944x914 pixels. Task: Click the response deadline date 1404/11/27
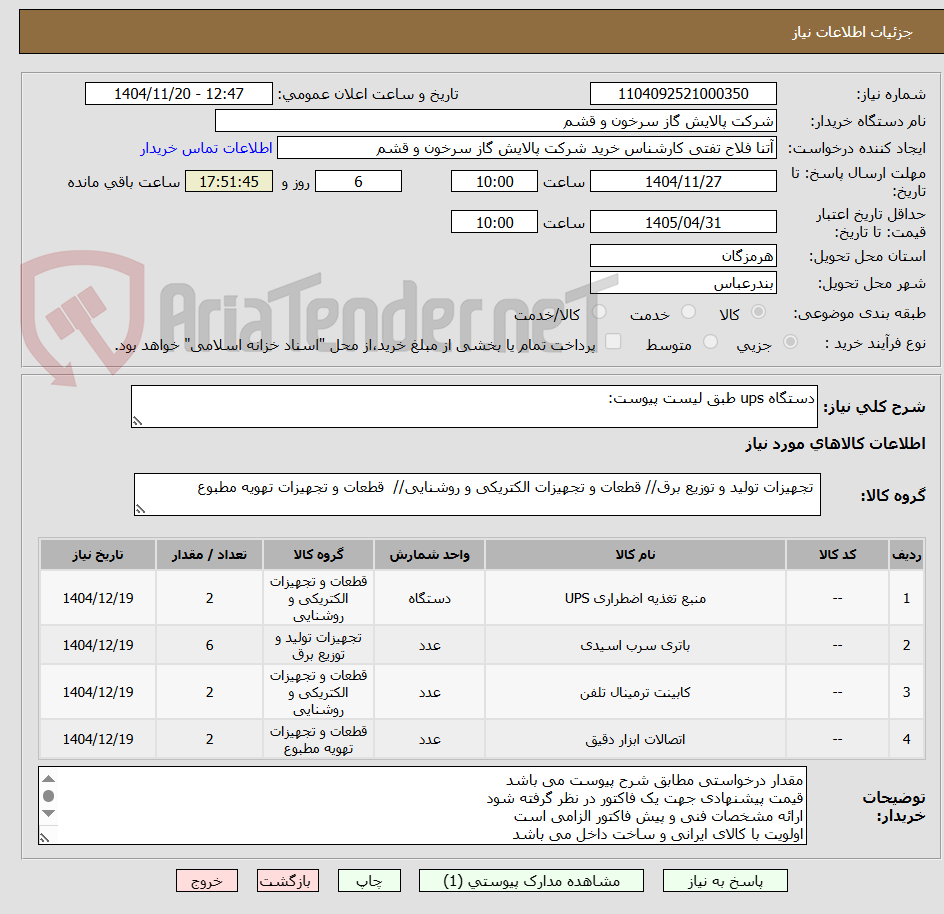[x=683, y=181]
